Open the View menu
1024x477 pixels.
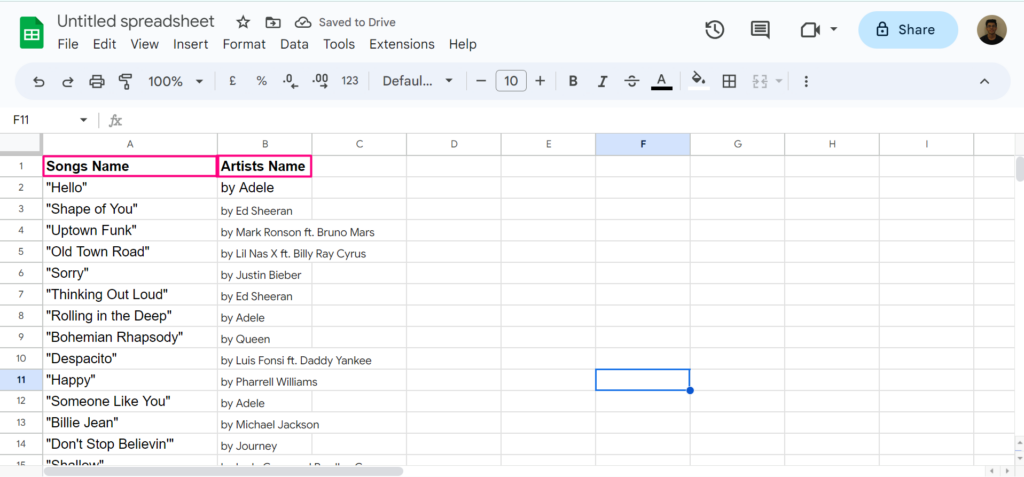point(144,44)
